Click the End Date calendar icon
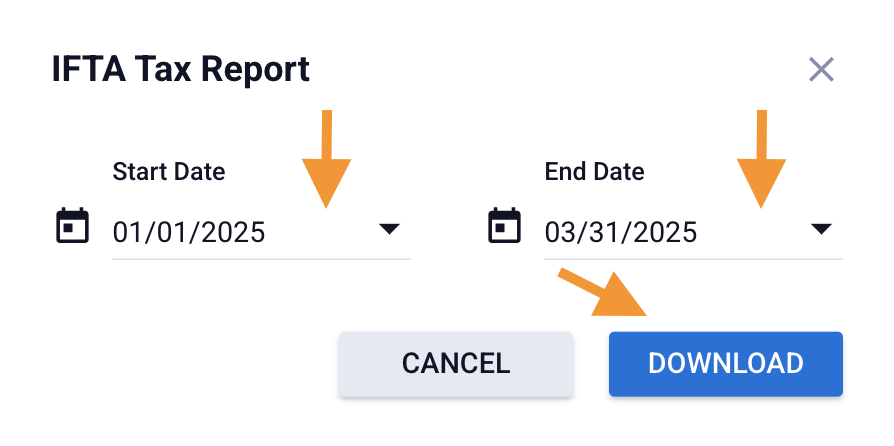Screen dimensions: 894x446 (x=504, y=226)
